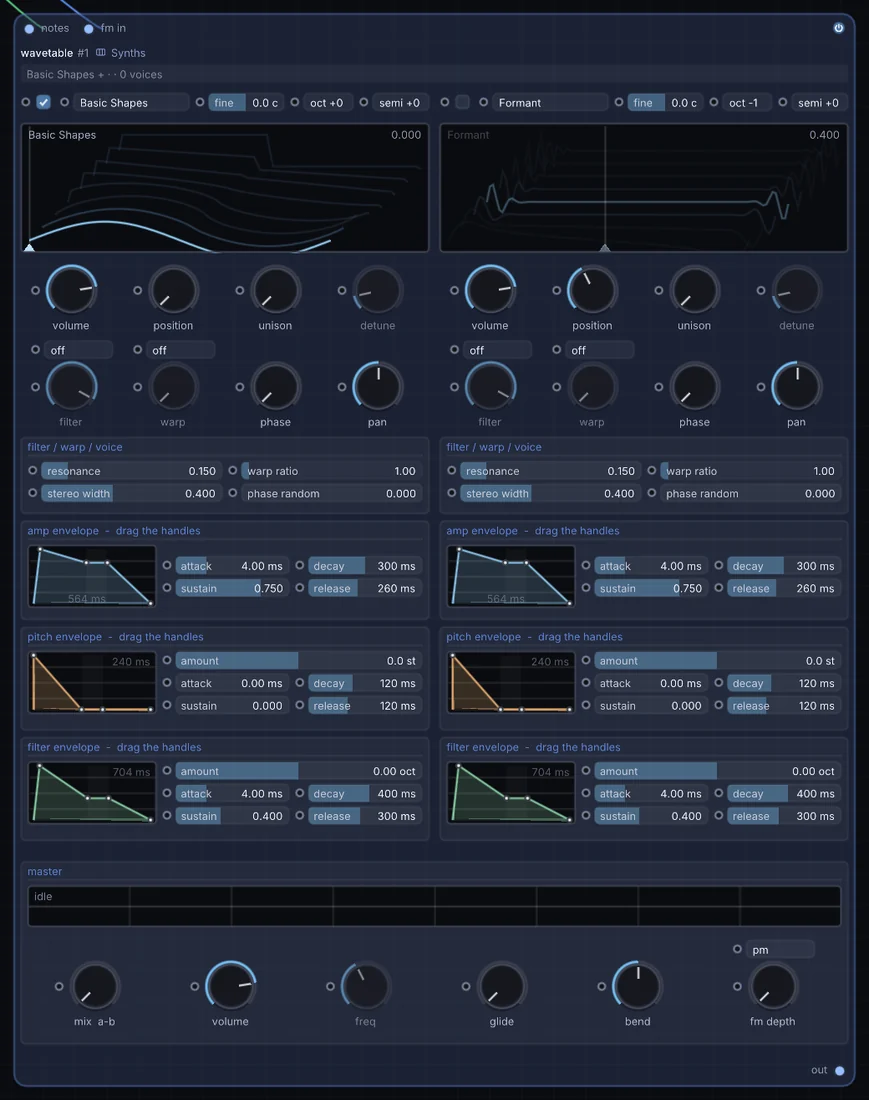Click oscillator A amp envelope graph
869x1100 pixels.
click(92, 577)
